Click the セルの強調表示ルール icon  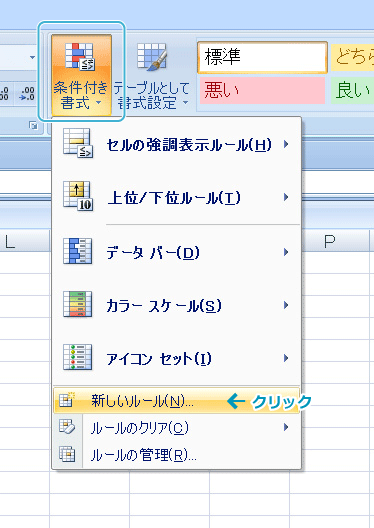point(78,143)
